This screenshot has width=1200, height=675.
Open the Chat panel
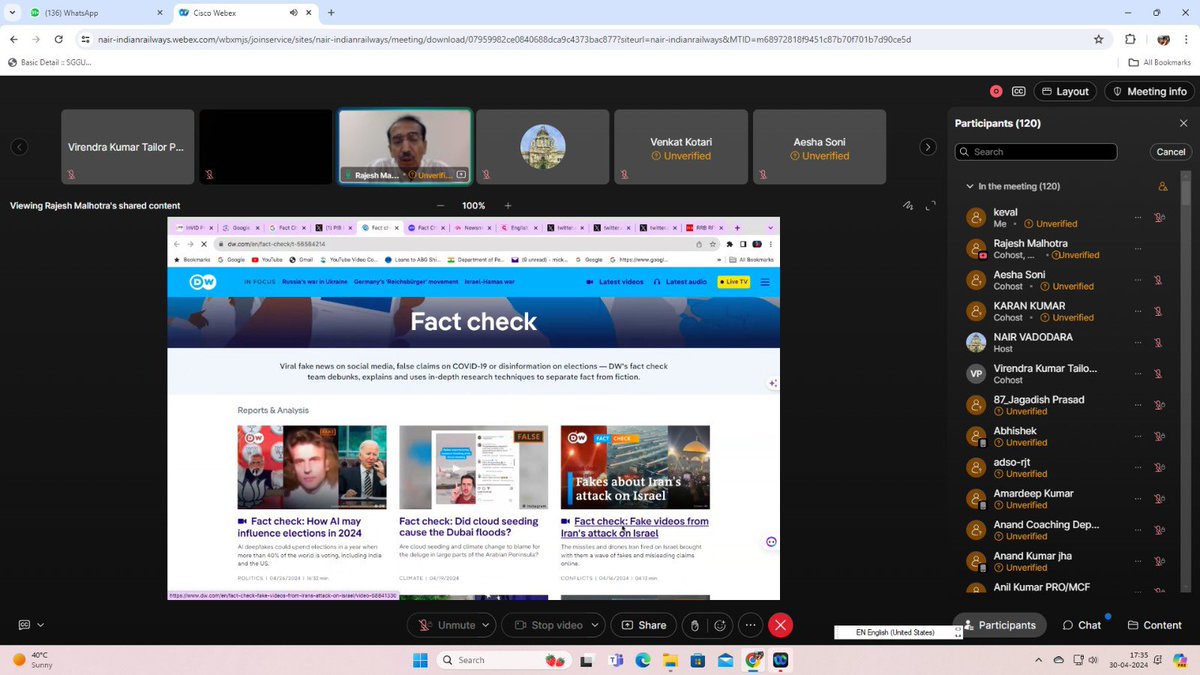[x=1082, y=625]
